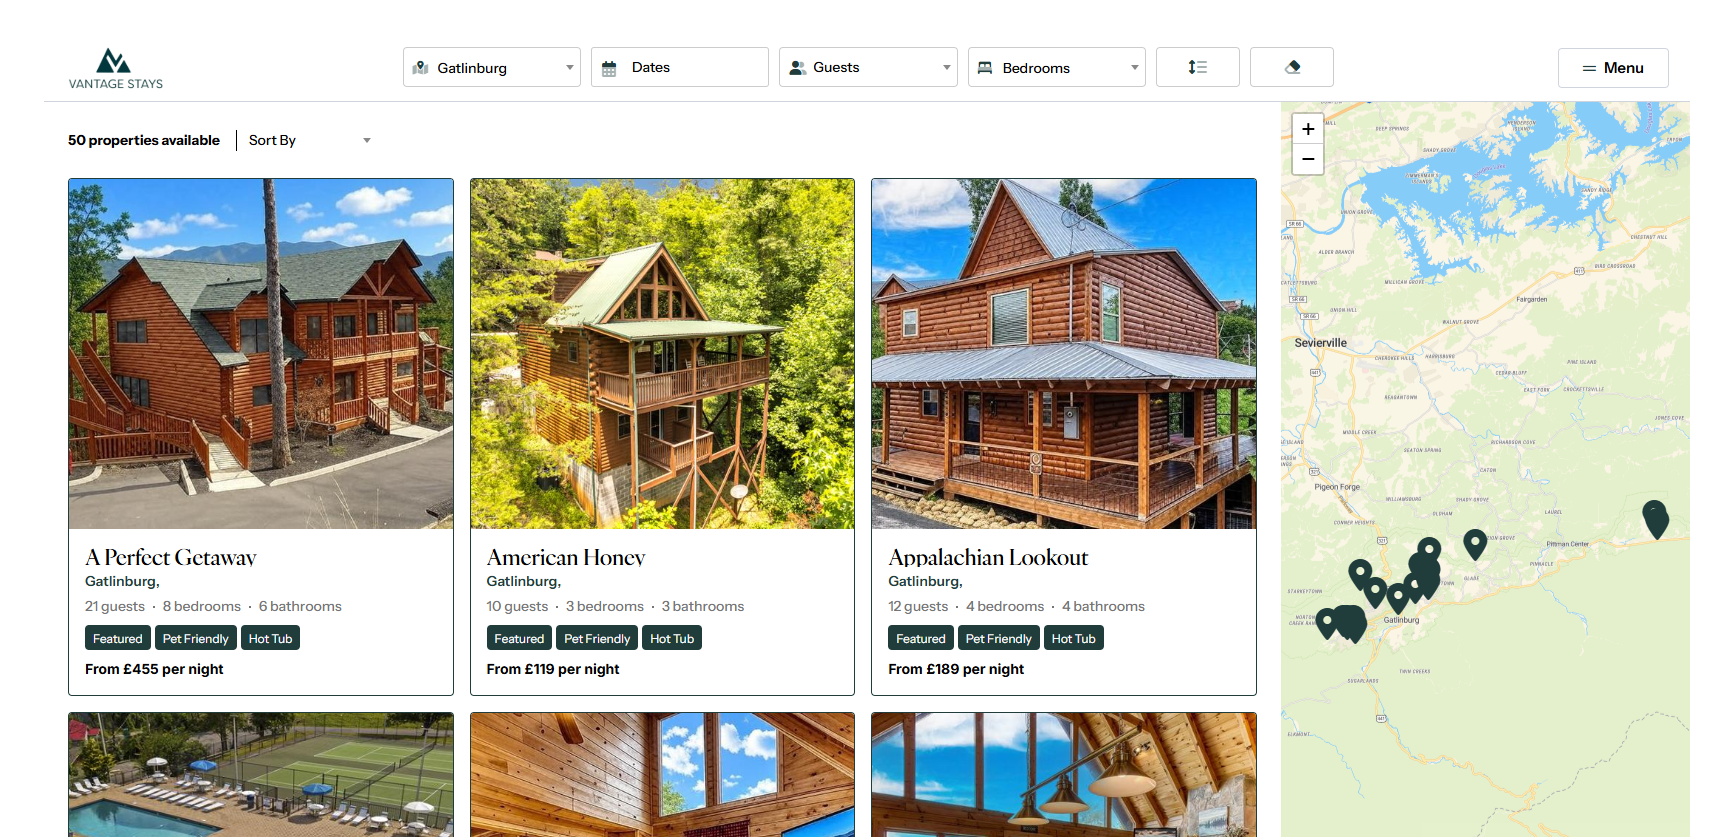Click the Hot Tub tag on Appalachian Lookout
1734x837 pixels.
[1073, 638]
